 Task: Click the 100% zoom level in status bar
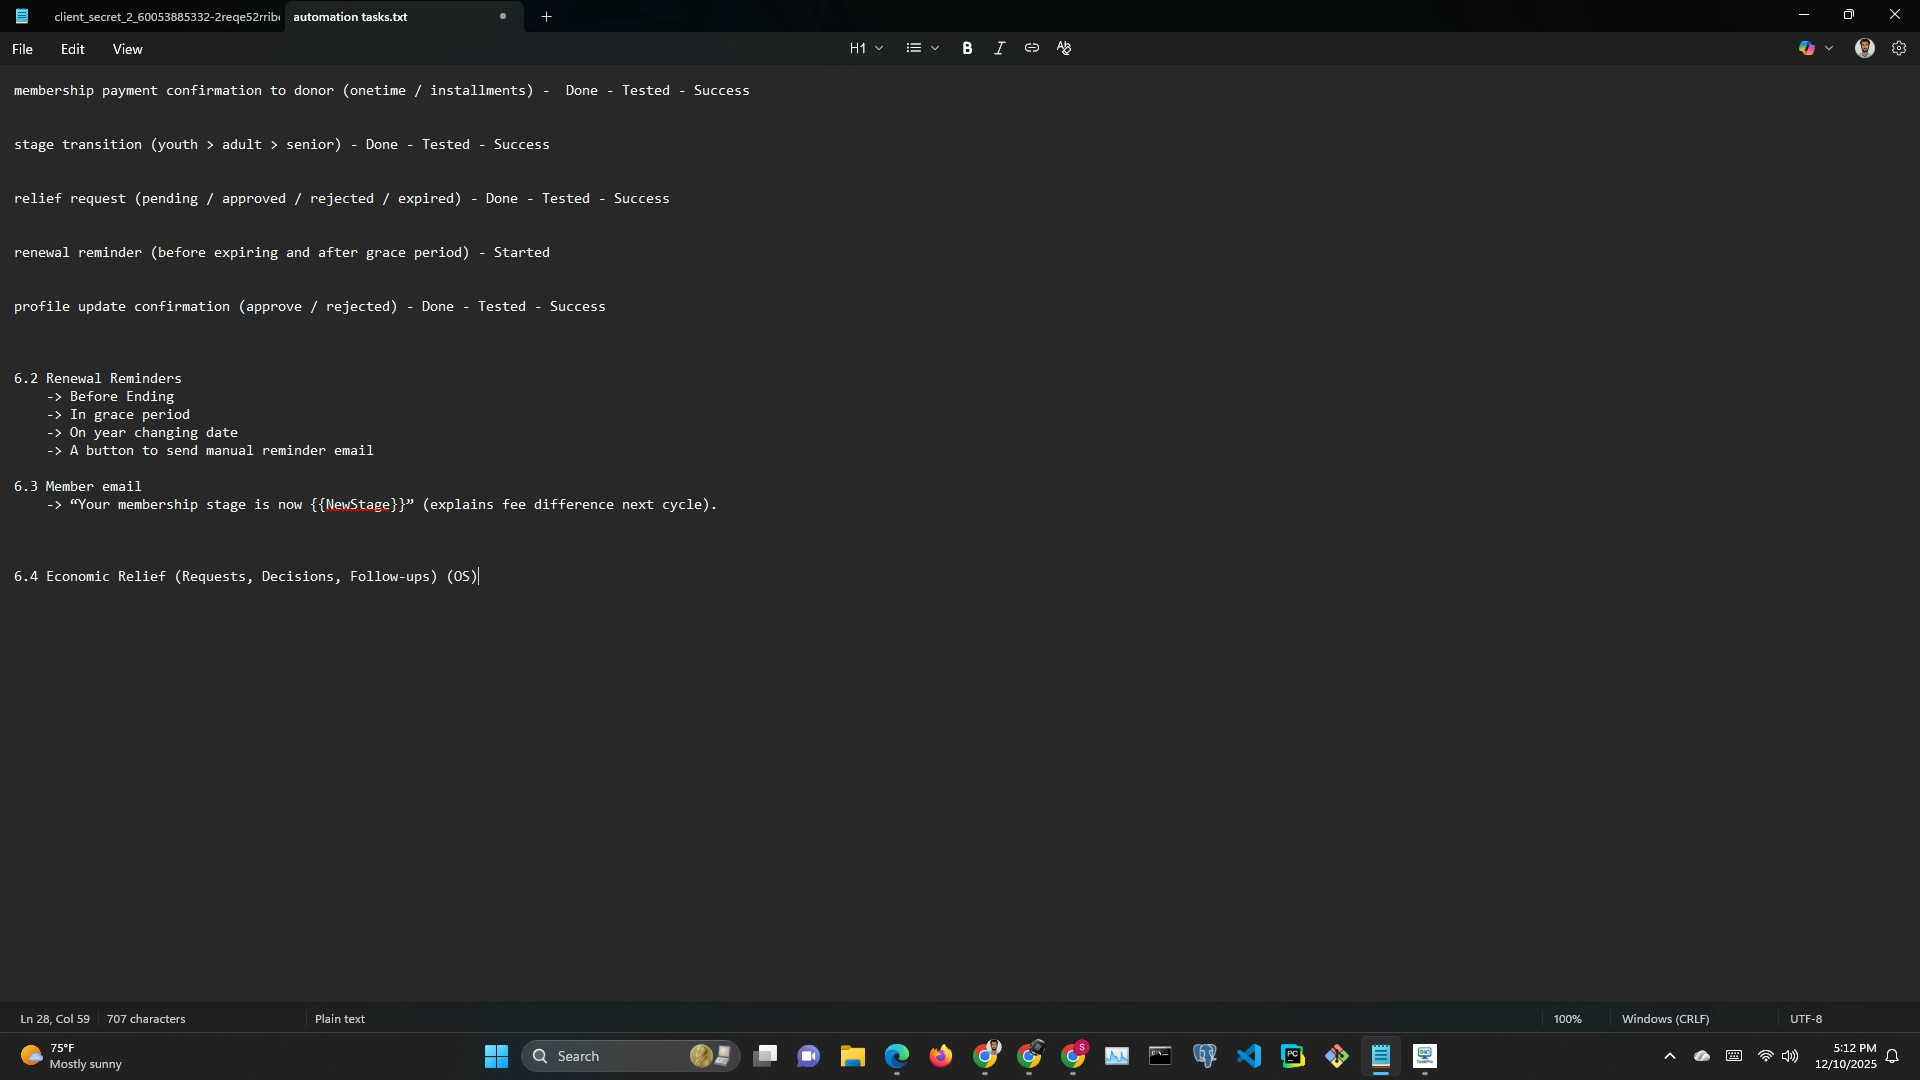pyautogui.click(x=1567, y=1019)
